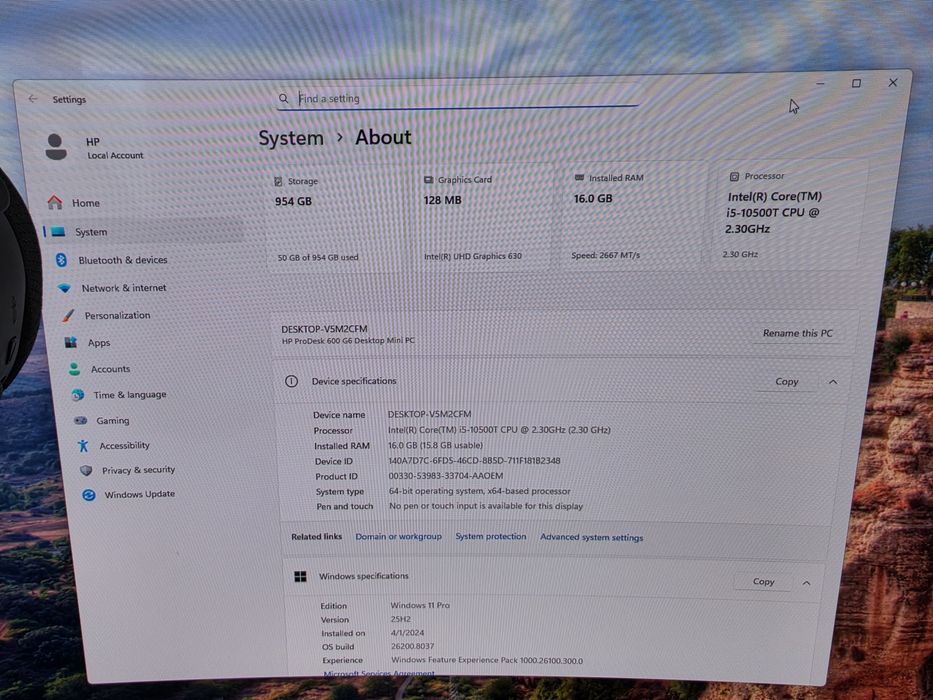Select the 25H2 version value
The image size is (933, 700).
(400, 619)
